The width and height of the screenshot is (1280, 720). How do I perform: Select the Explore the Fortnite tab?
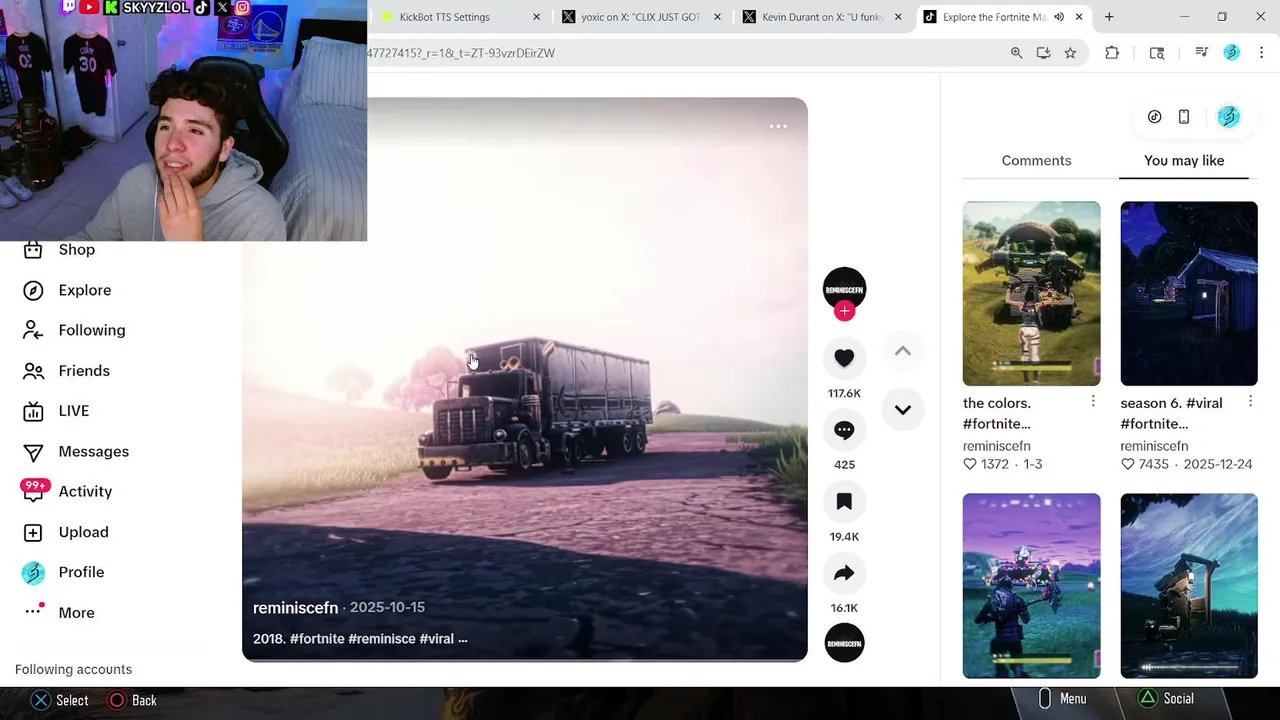tap(994, 17)
